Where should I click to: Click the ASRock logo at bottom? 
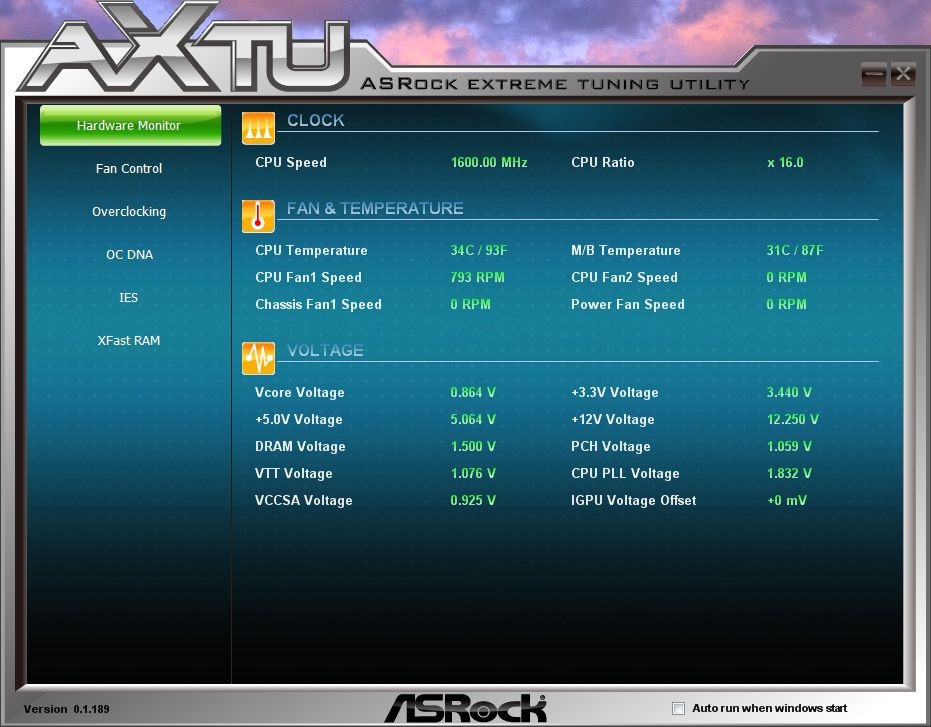click(466, 708)
